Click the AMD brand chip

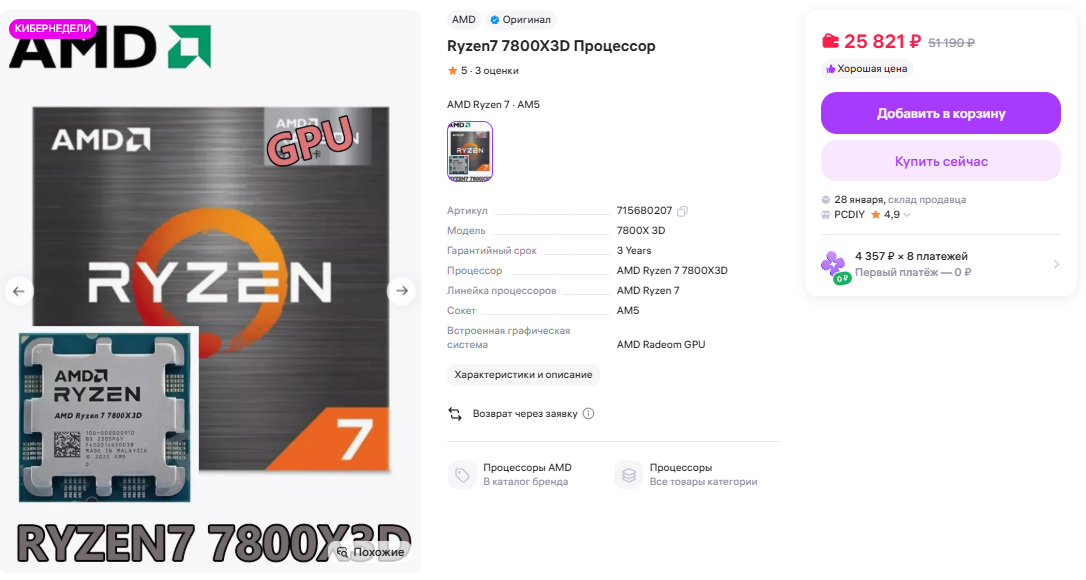point(463,19)
